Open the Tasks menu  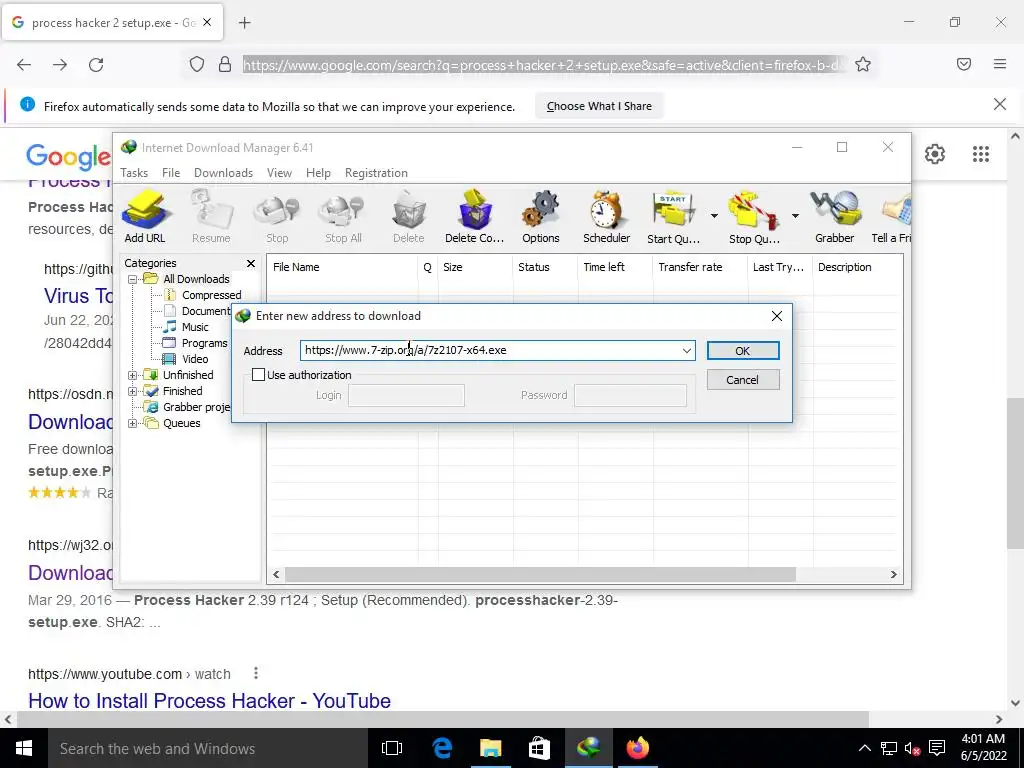(x=134, y=173)
